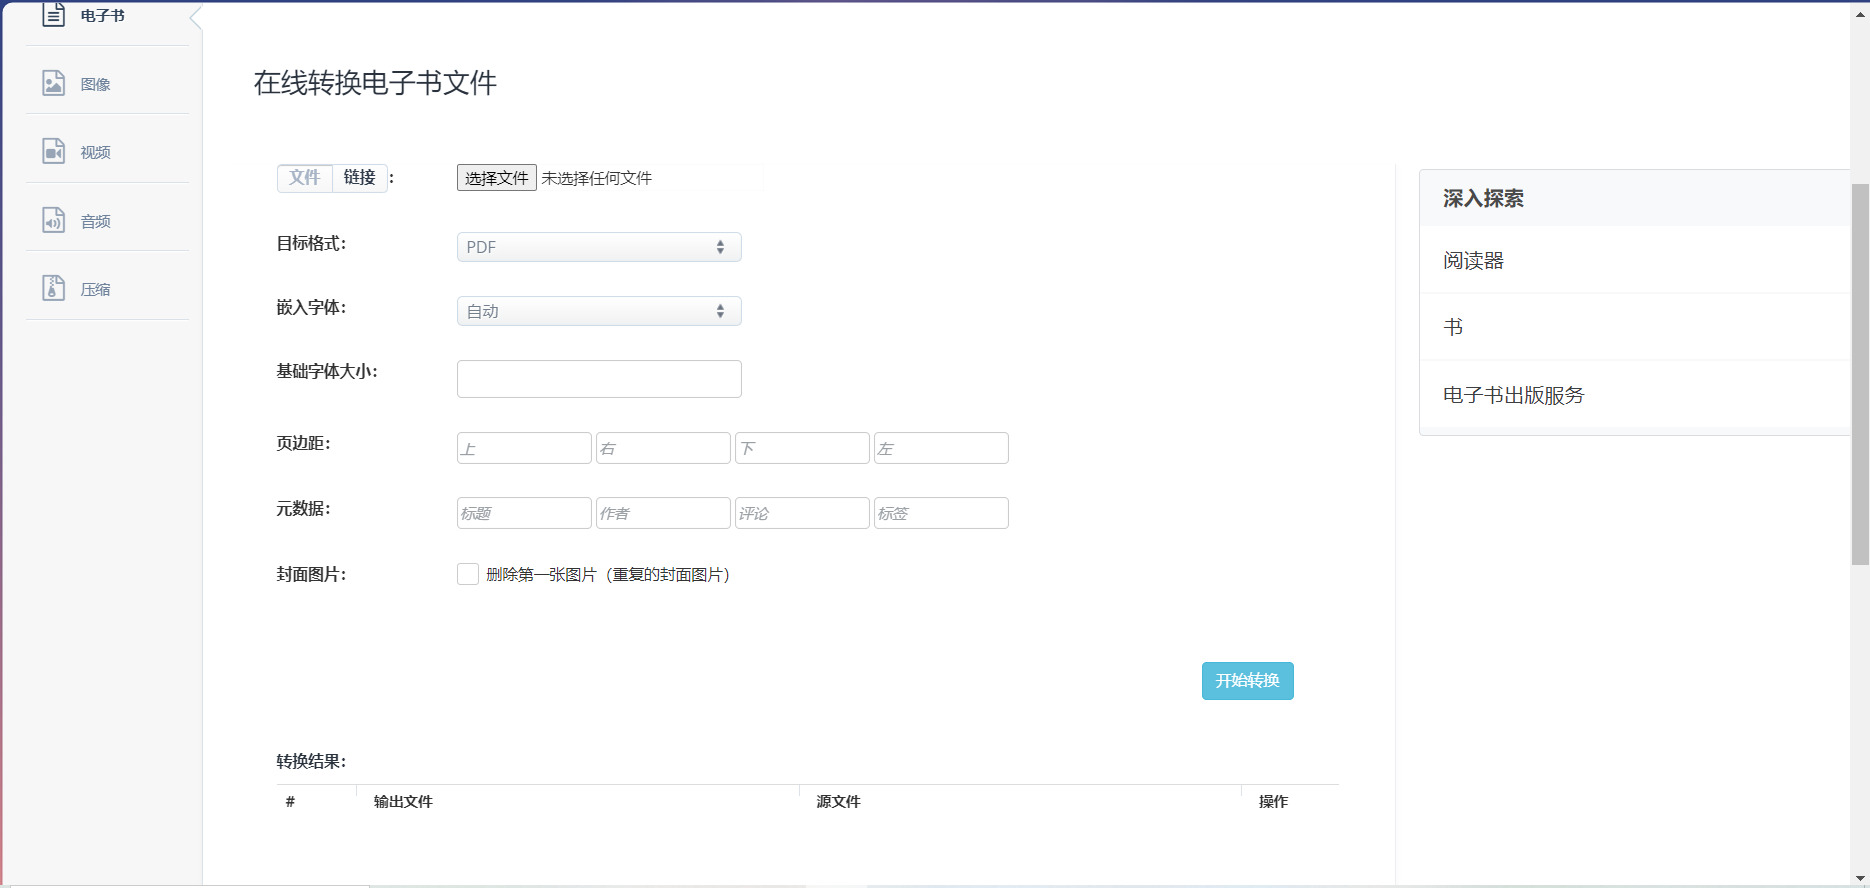Click the 图像 sidebar label
The height and width of the screenshot is (888, 1870).
[96, 84]
